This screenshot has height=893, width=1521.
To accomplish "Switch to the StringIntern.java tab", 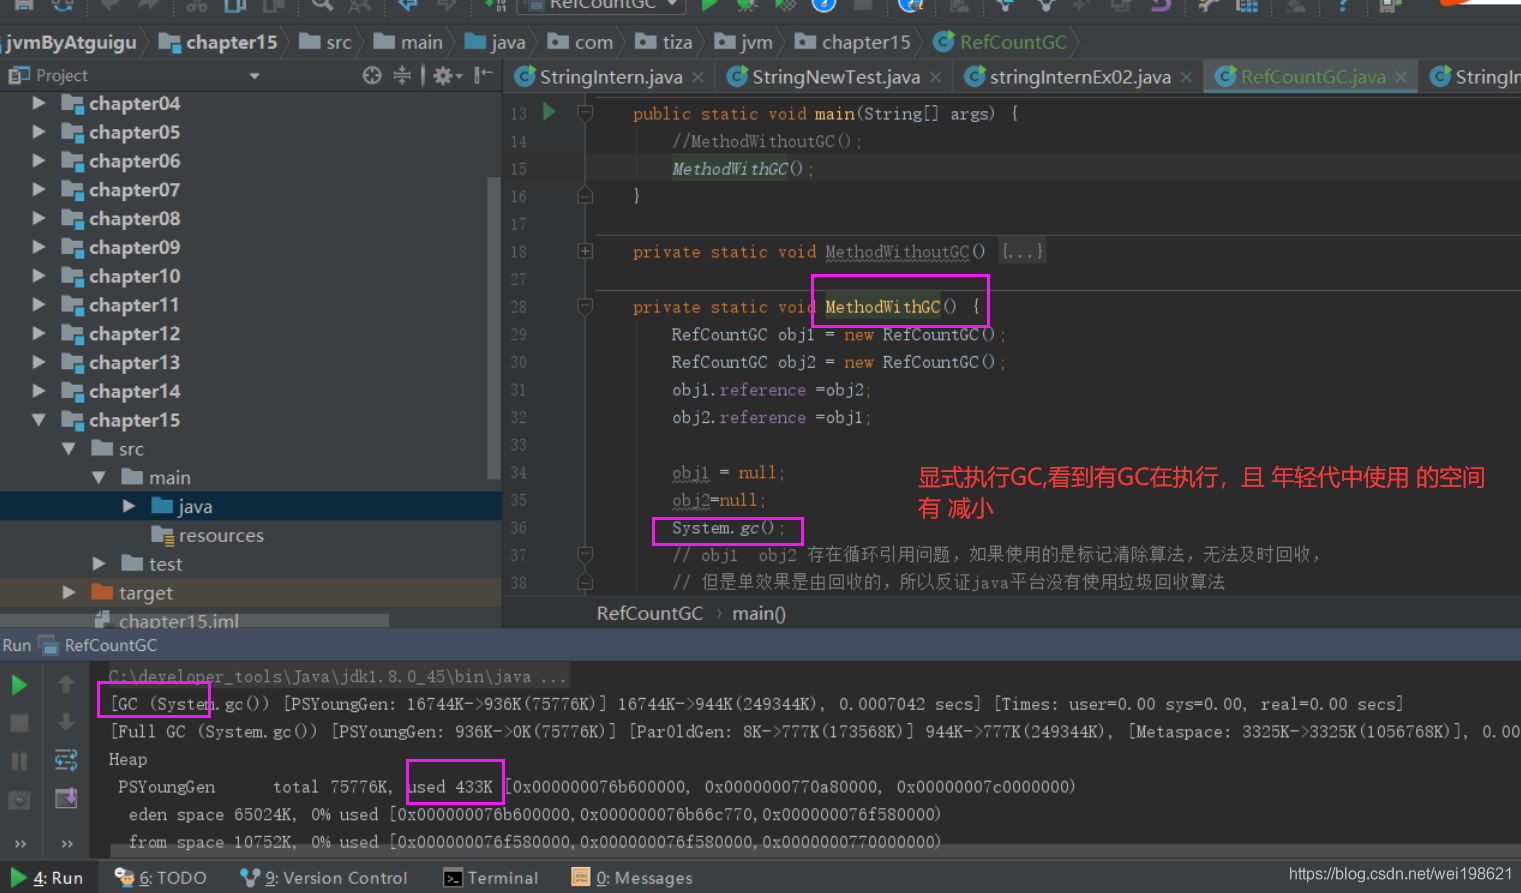I will point(610,77).
